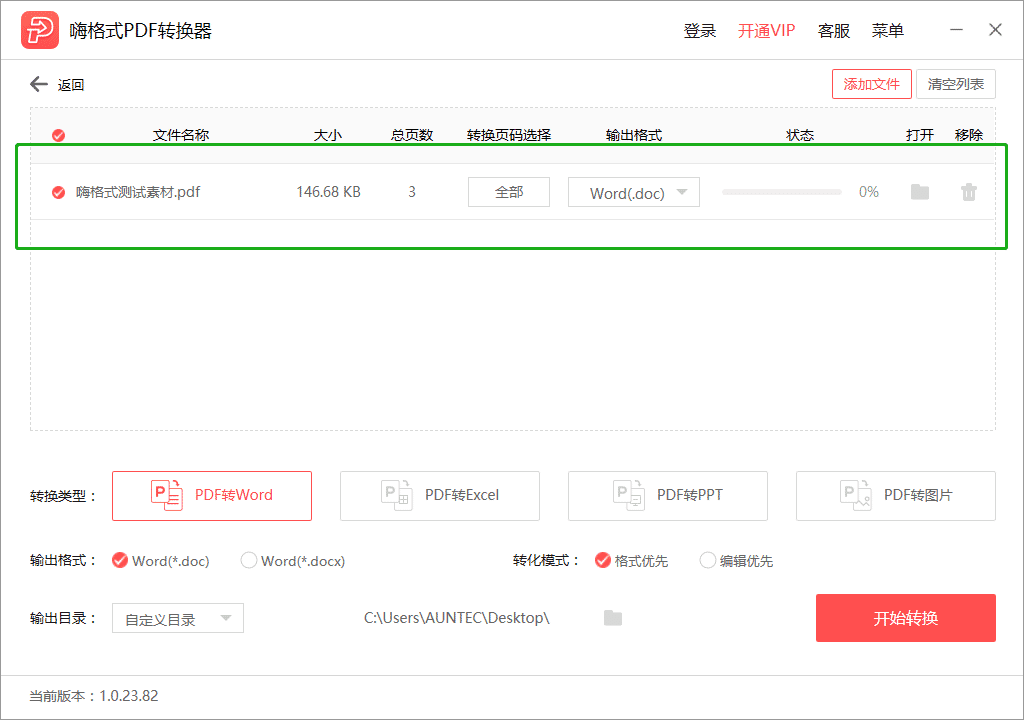Select the PDF转Word conversion type
Viewport: 1024px width, 720px height.
coord(212,495)
